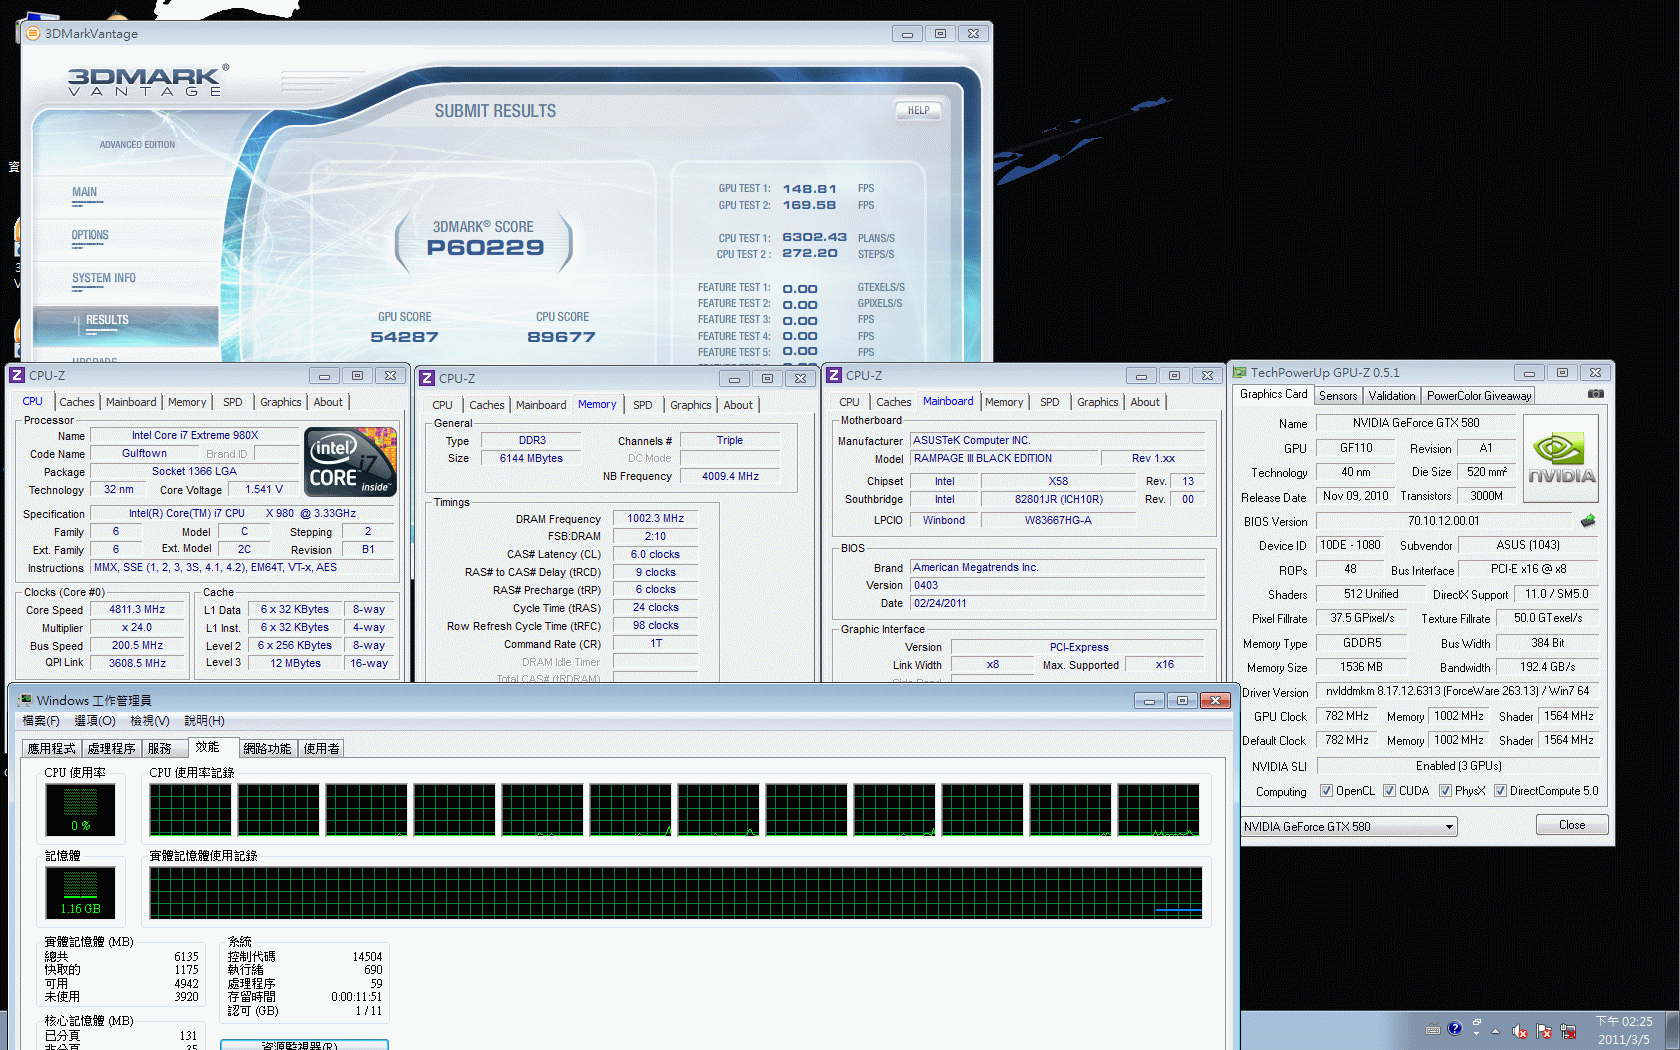Click the GPU-Z screenshot camera icon
1680x1050 pixels.
(1595, 394)
